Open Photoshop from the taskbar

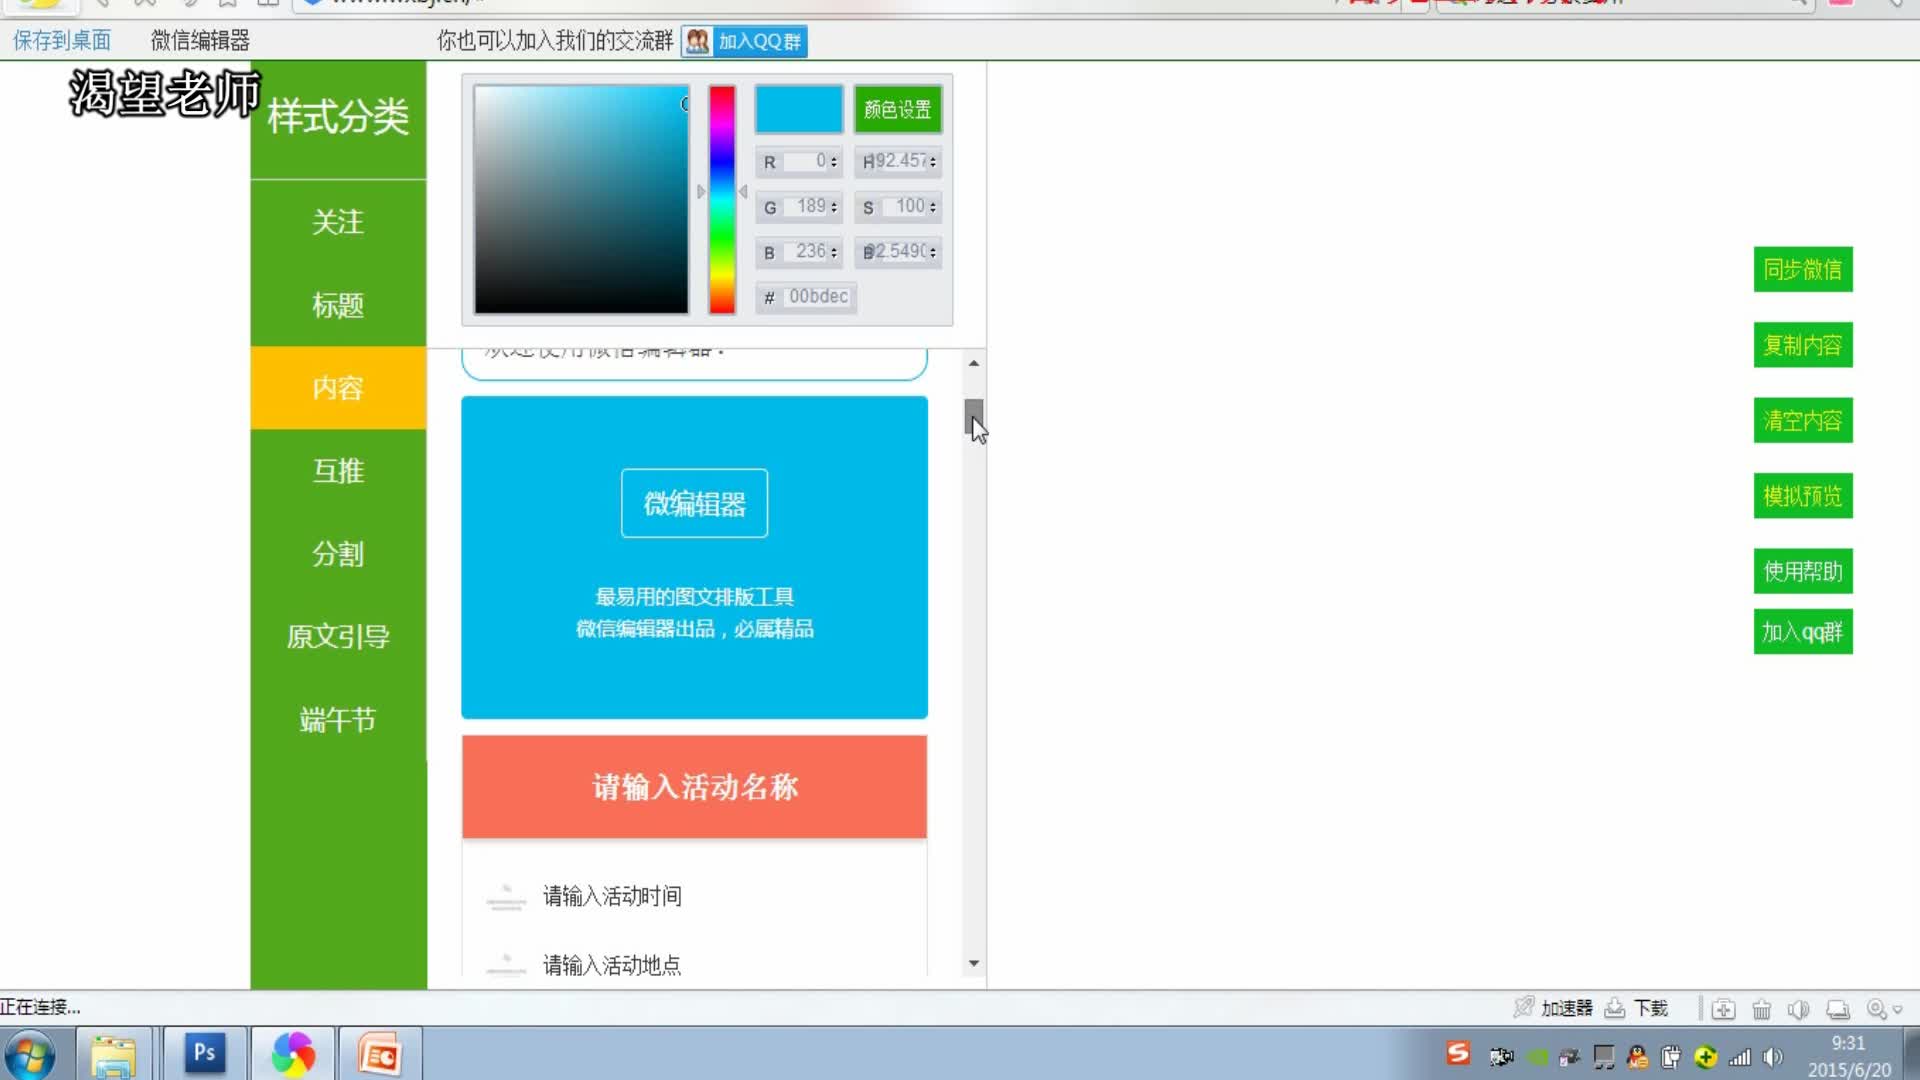205,1053
